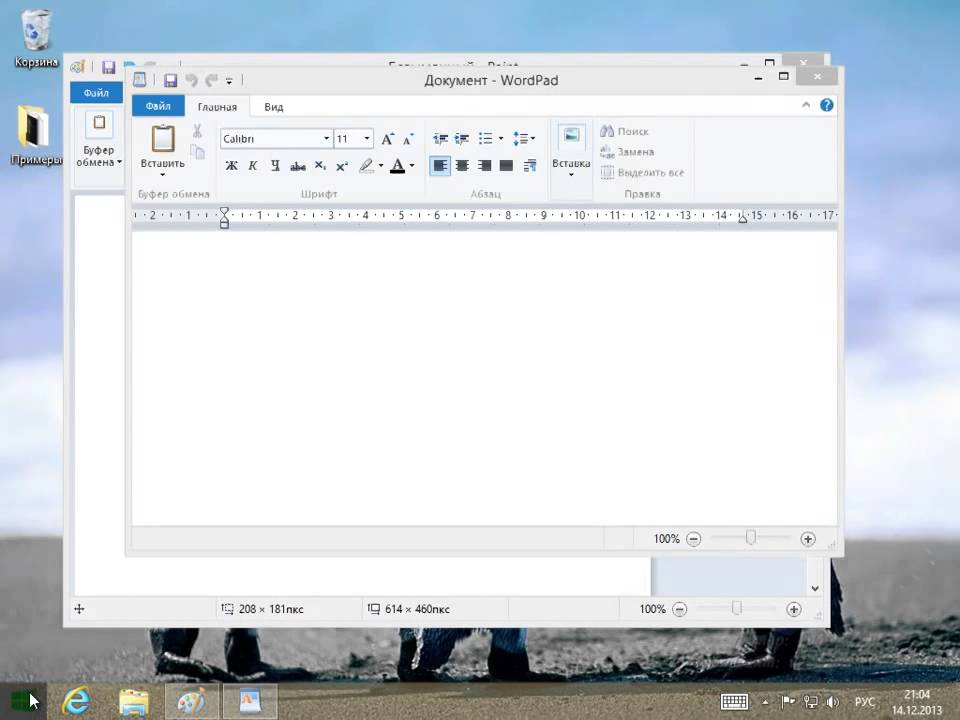This screenshot has height=720, width=960.
Task: Zoom in with WordPad plus button
Action: [808, 539]
